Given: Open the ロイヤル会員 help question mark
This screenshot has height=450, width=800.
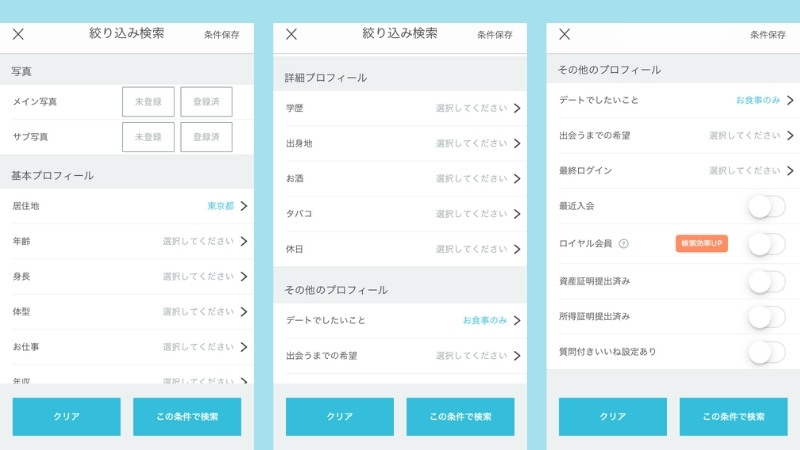Looking at the screenshot, I should point(624,243).
